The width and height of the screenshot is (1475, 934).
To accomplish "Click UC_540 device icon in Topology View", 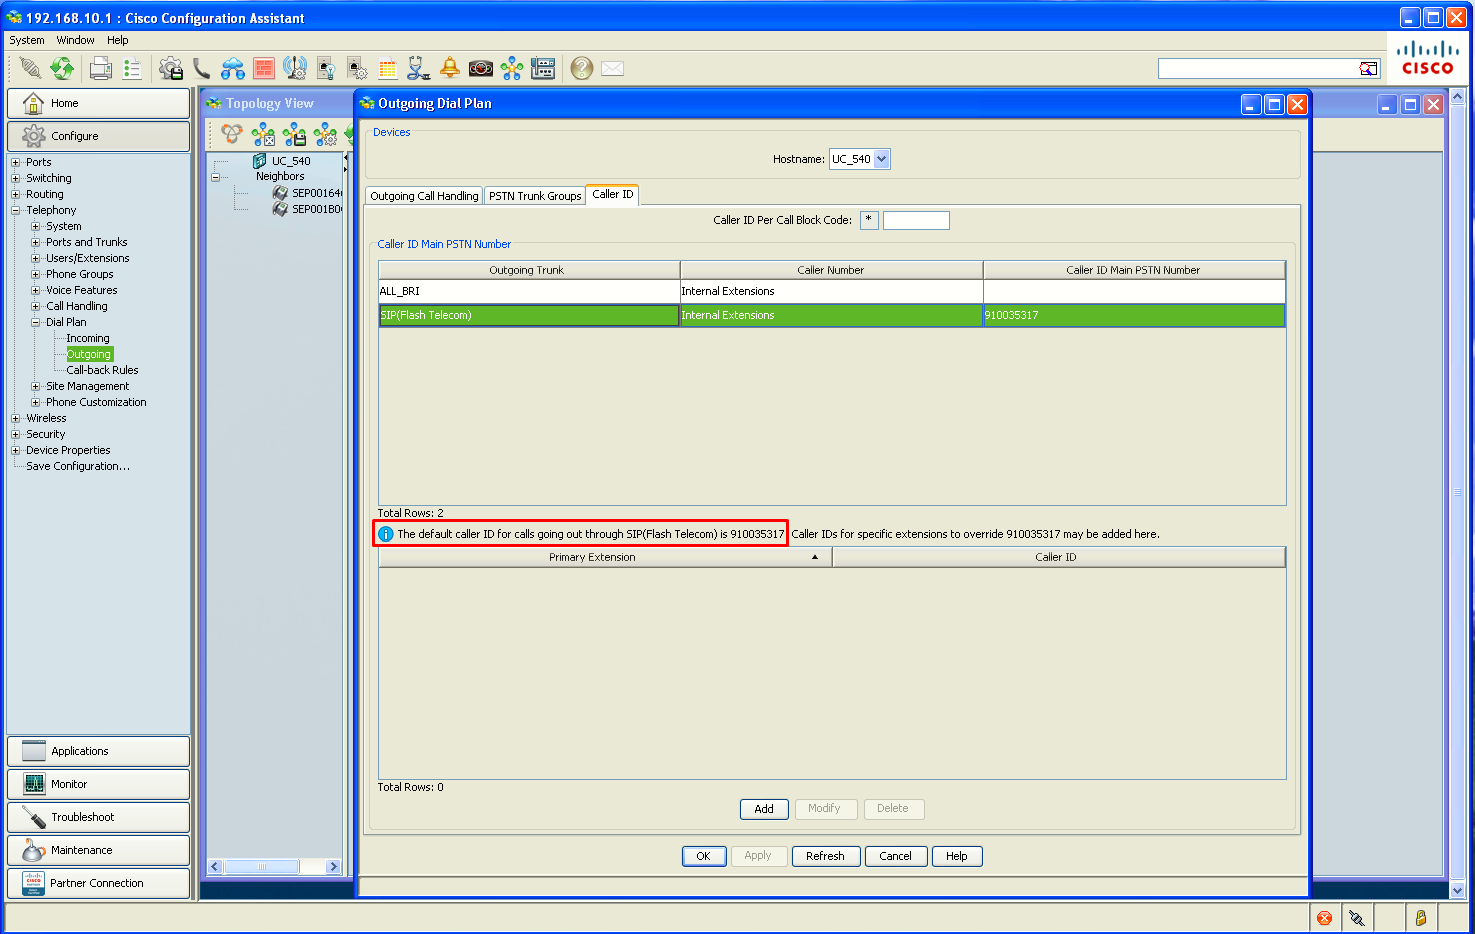I will [260, 160].
